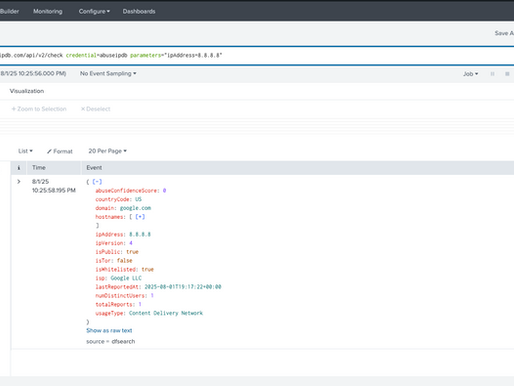The width and height of the screenshot is (514, 386).
Task: Click isWhitelisted value true
Action: (x=148, y=269)
